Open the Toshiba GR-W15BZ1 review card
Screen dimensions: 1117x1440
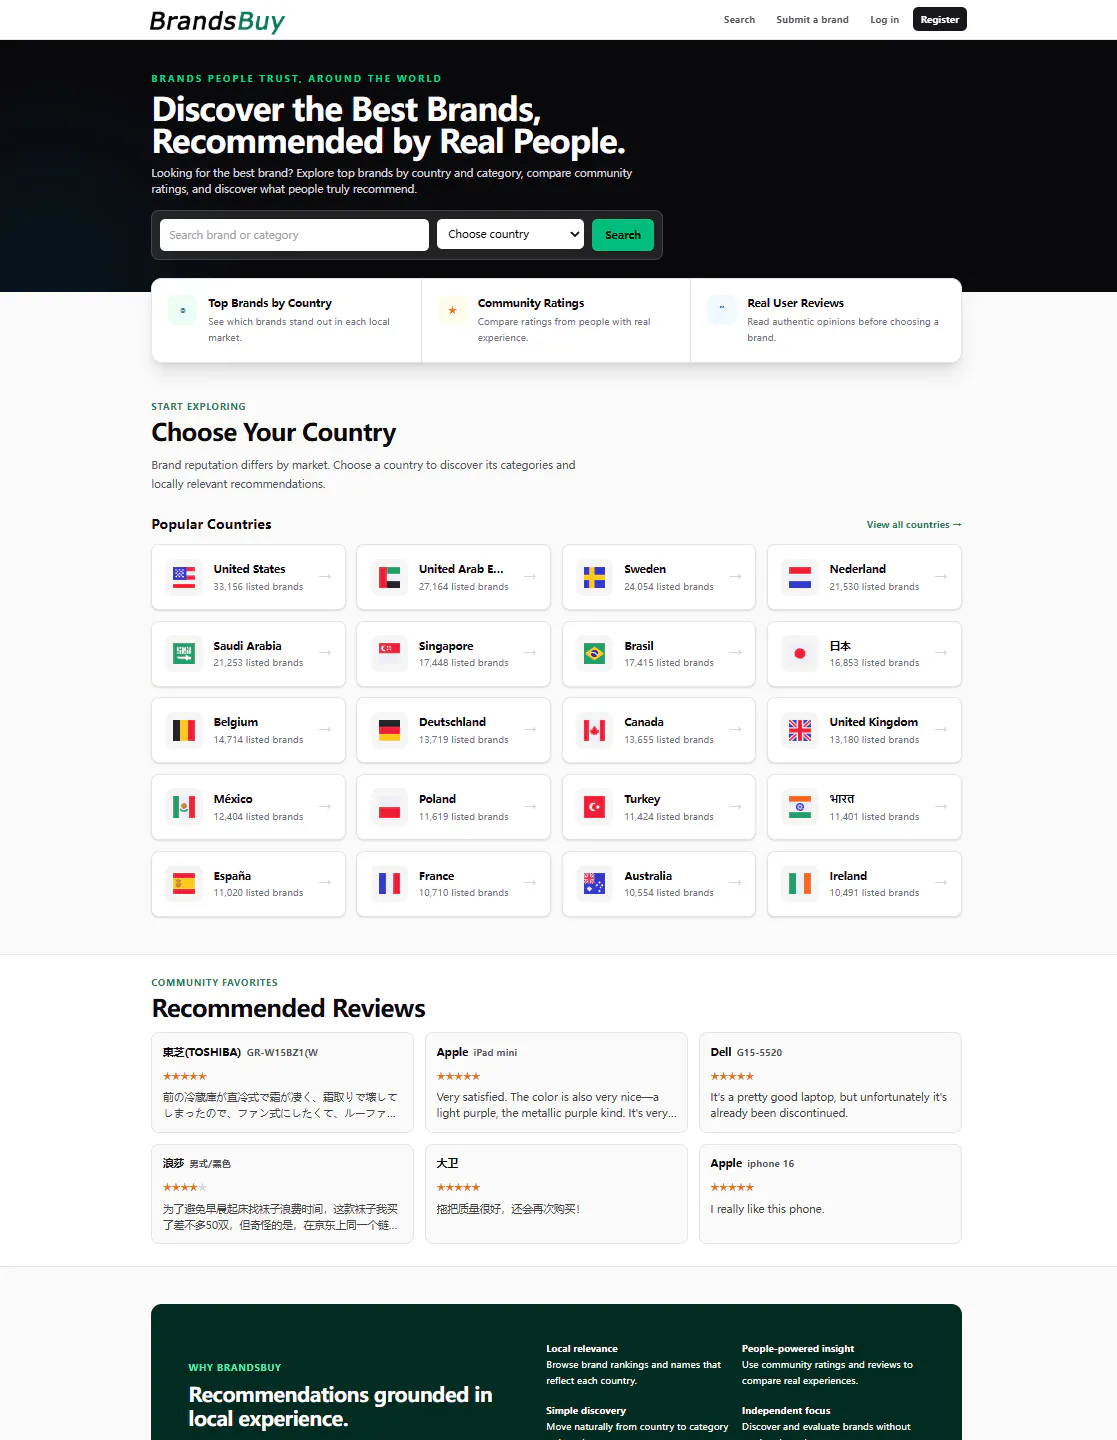(282, 1083)
